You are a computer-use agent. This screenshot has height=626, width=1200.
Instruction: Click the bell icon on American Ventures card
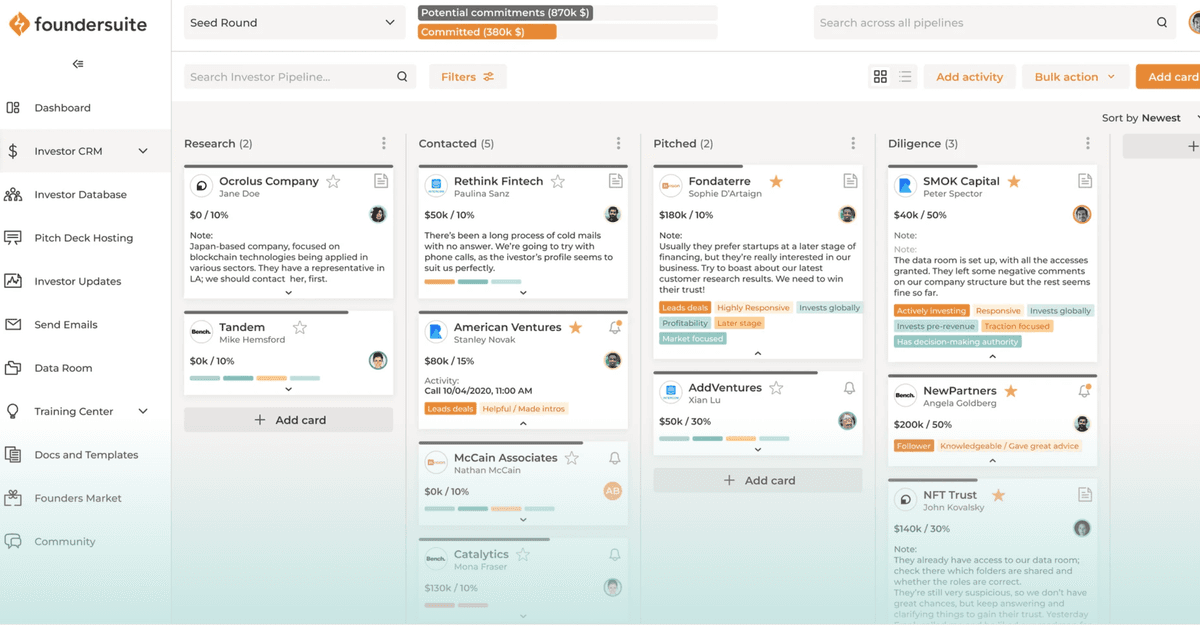614,326
